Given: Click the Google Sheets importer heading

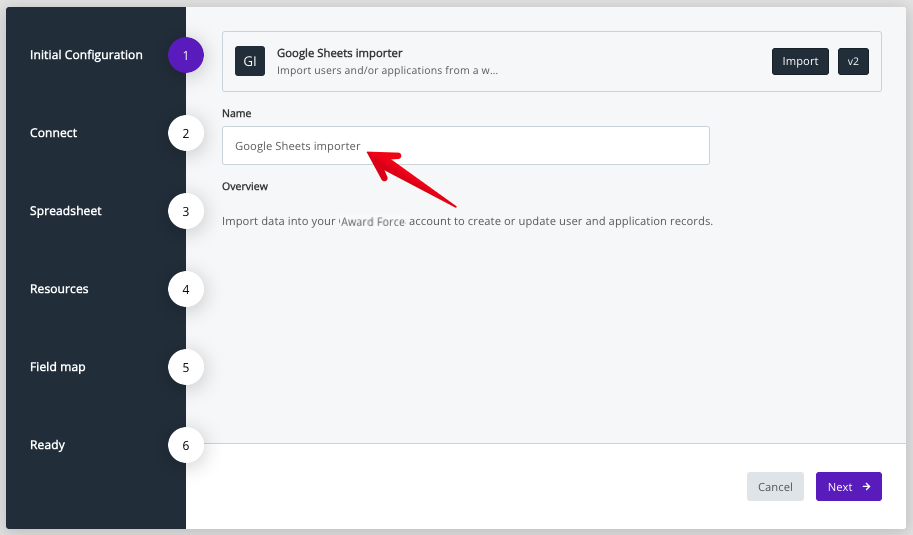Looking at the screenshot, I should pos(339,53).
